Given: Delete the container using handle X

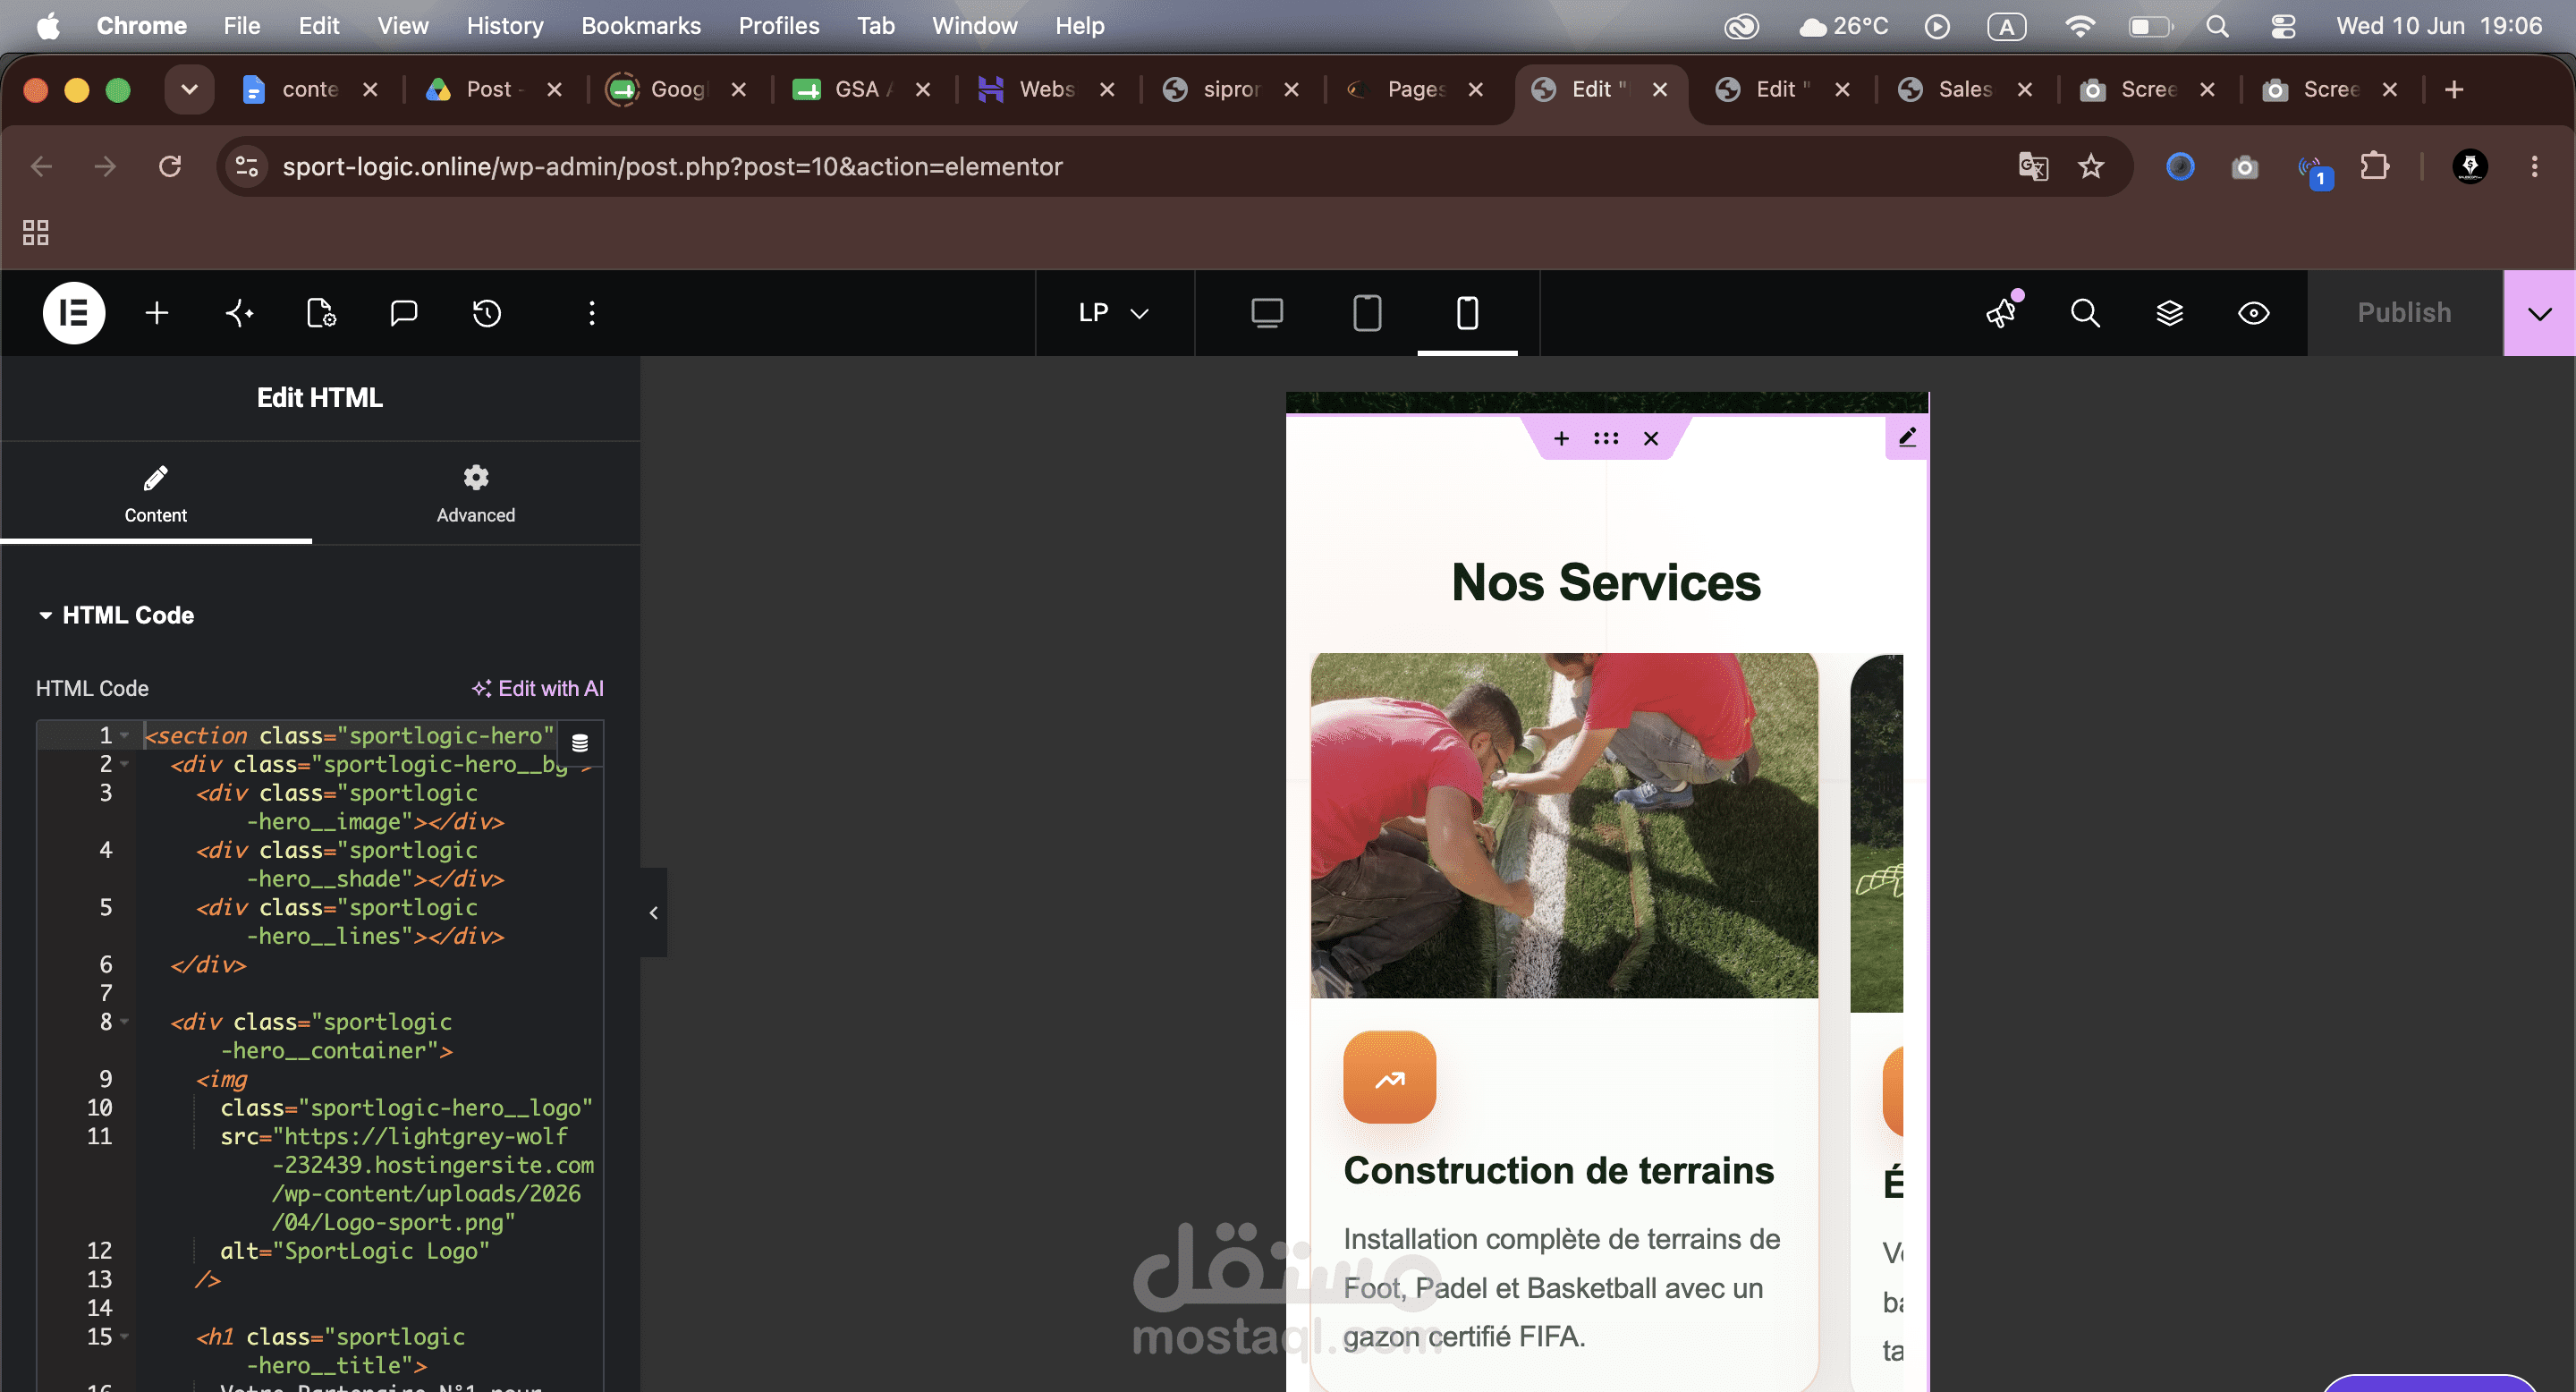Looking at the screenshot, I should pyautogui.click(x=1651, y=438).
